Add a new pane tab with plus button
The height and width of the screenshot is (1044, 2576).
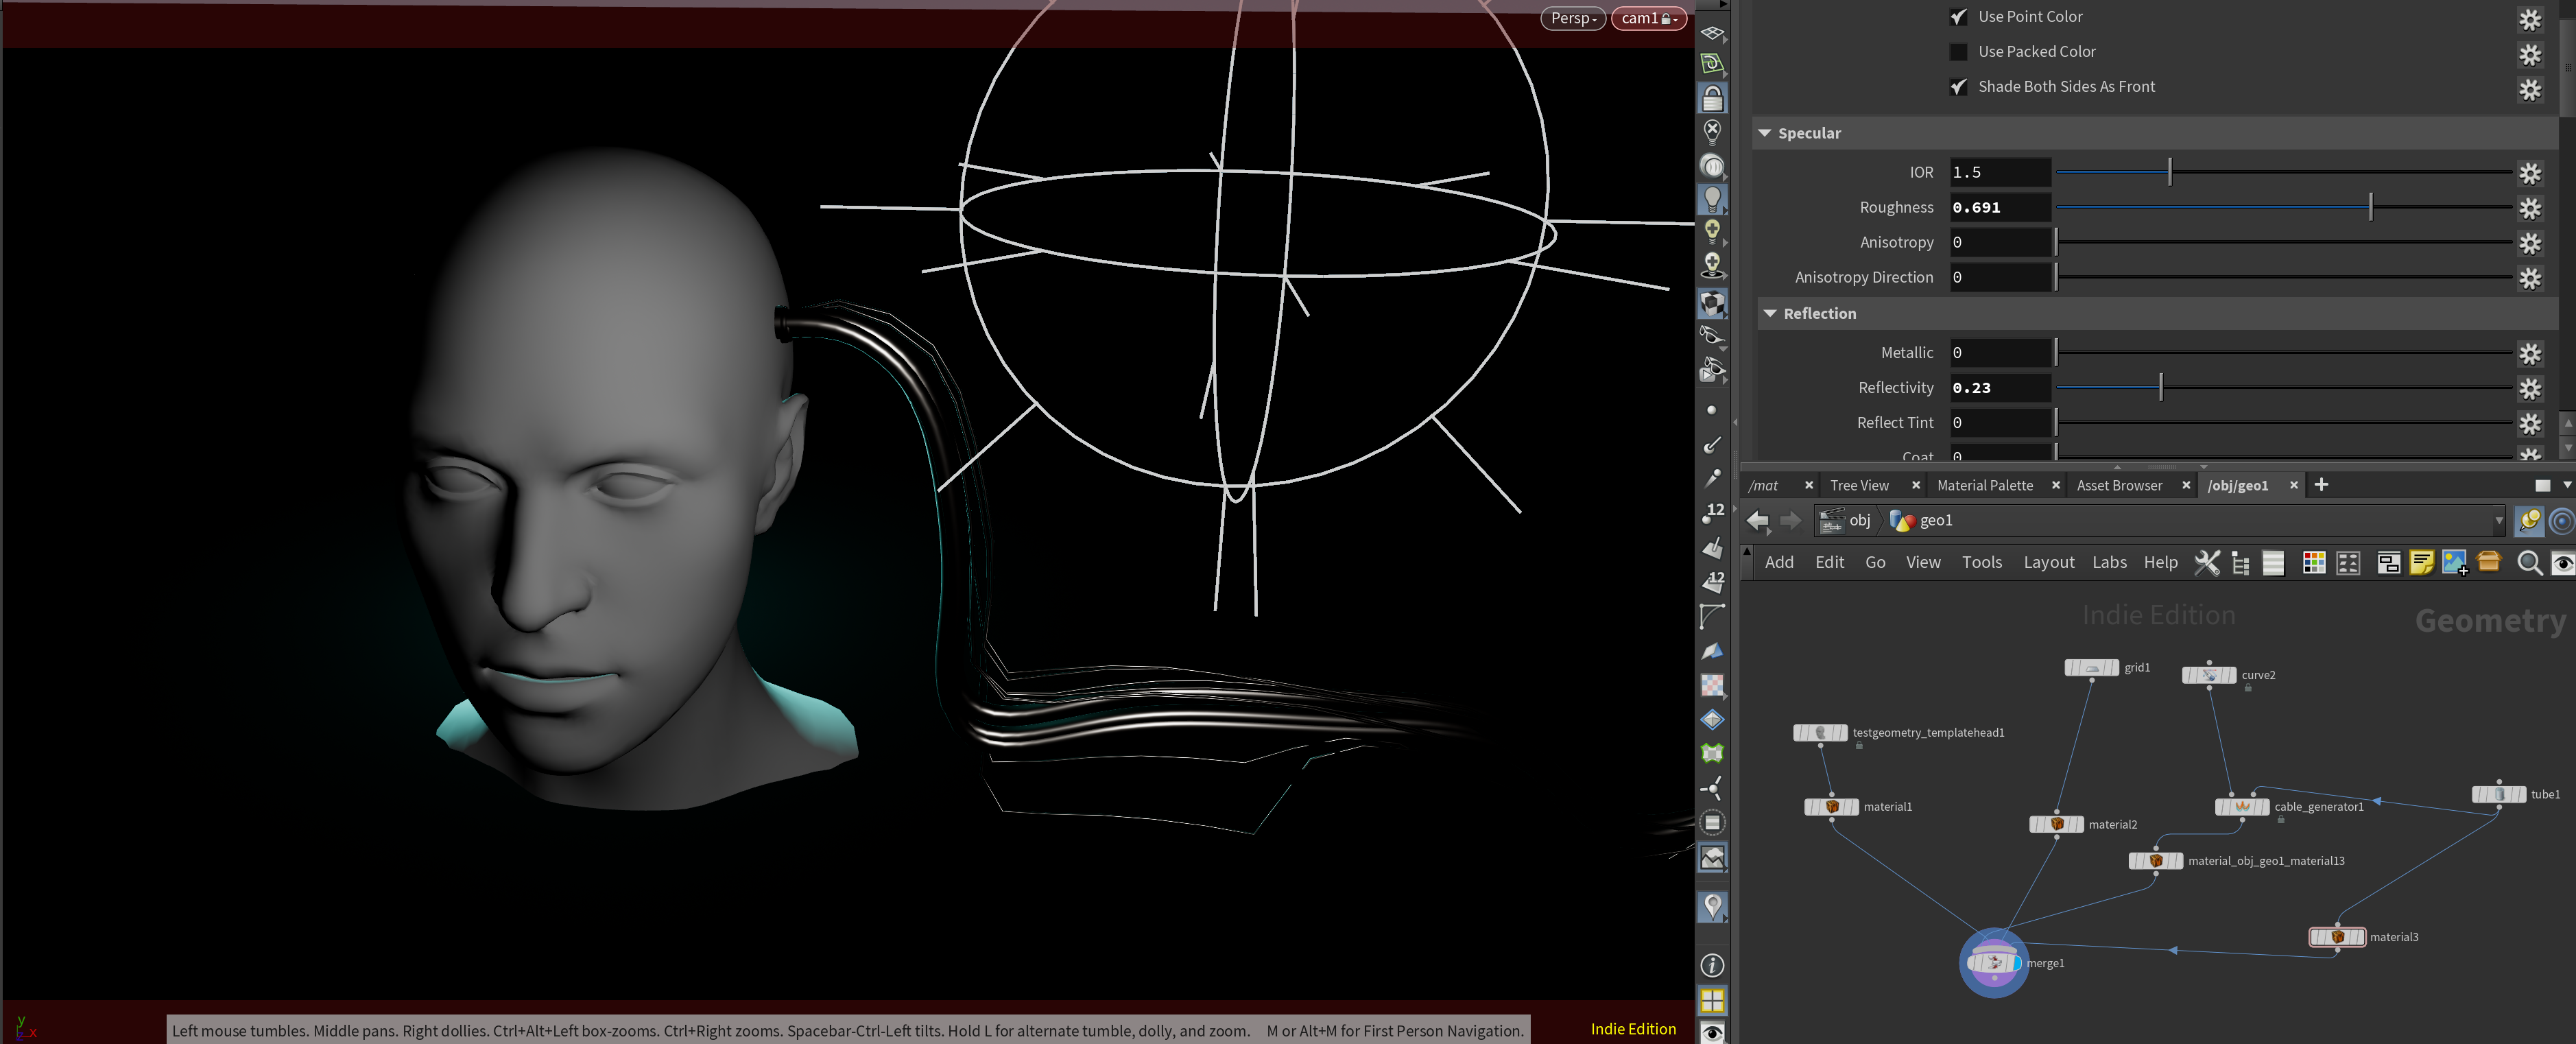(x=2321, y=485)
